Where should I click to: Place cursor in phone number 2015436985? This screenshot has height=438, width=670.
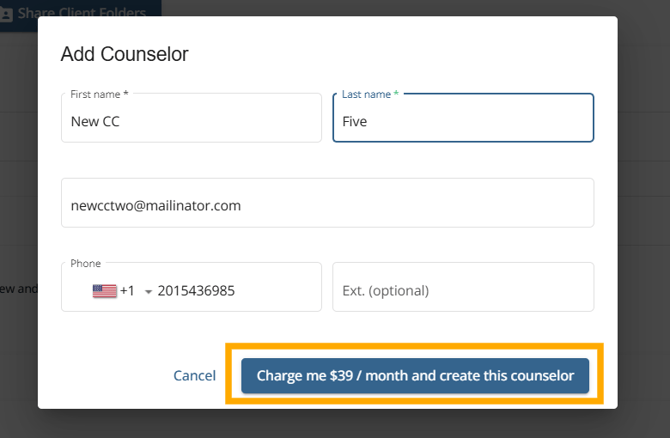click(x=196, y=291)
